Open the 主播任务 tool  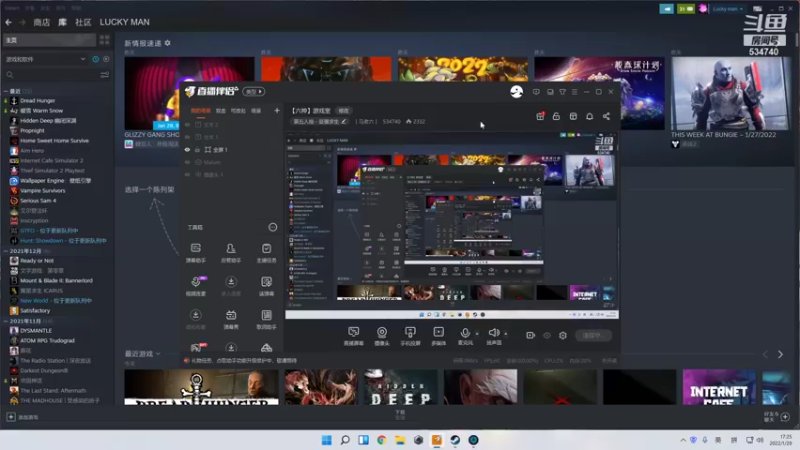click(266, 253)
